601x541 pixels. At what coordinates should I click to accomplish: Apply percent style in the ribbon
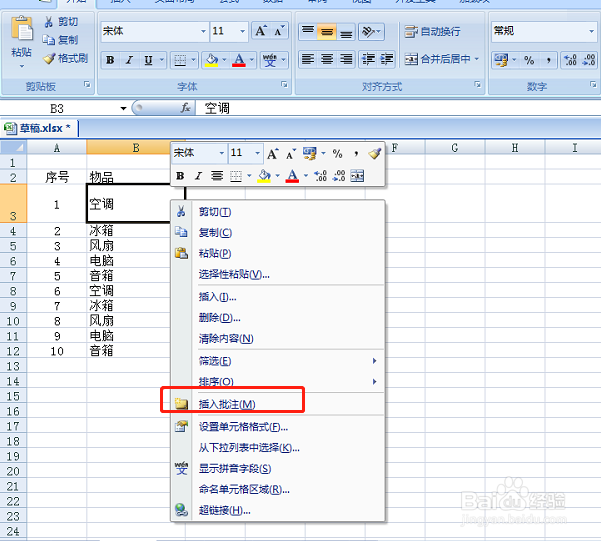[529, 60]
